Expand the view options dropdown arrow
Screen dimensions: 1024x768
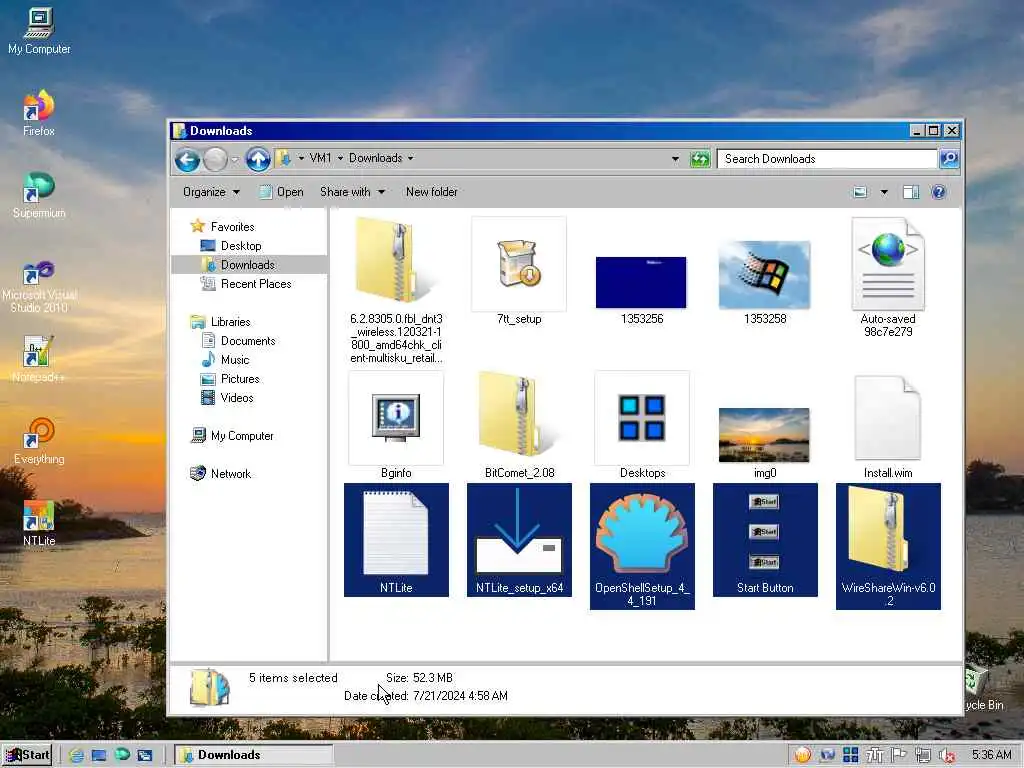tap(884, 192)
